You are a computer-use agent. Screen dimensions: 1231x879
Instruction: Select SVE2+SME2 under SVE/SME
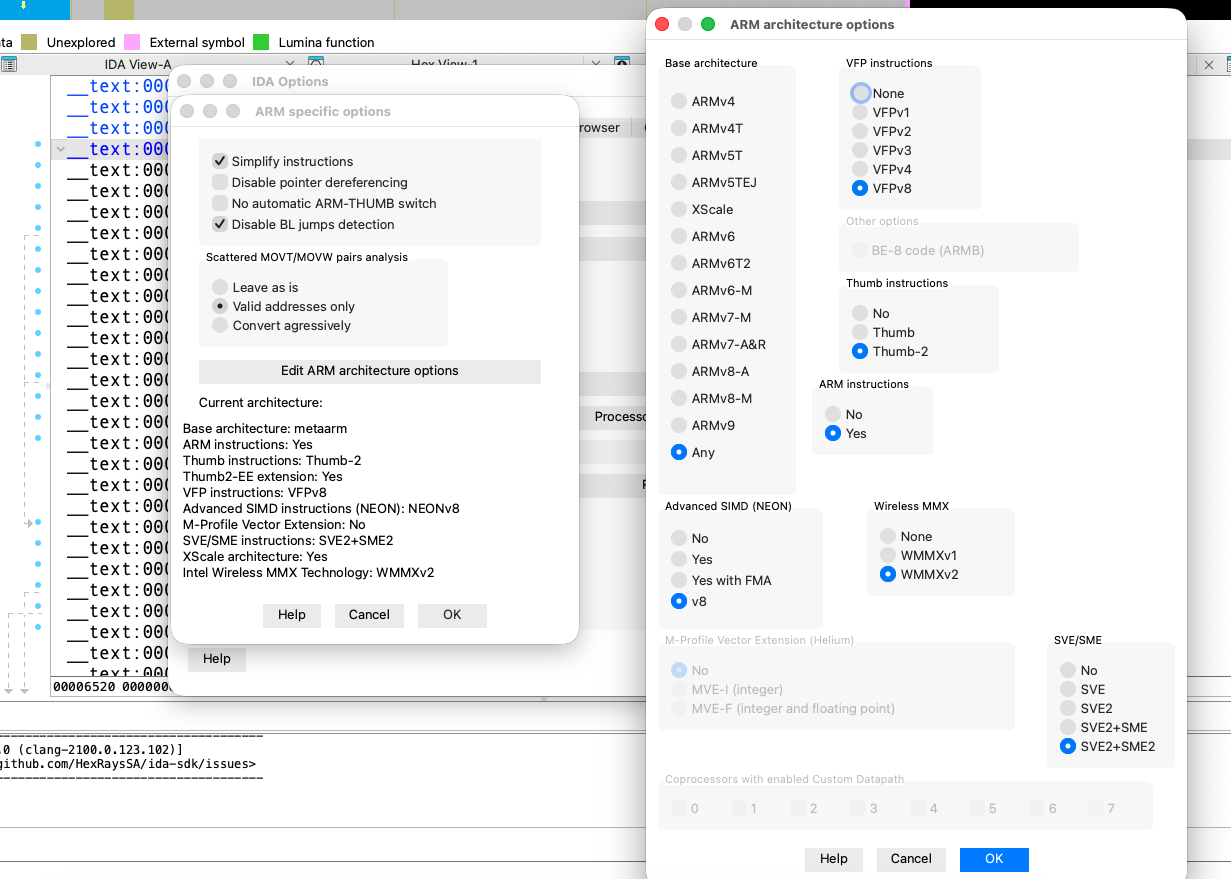[x=1068, y=746]
